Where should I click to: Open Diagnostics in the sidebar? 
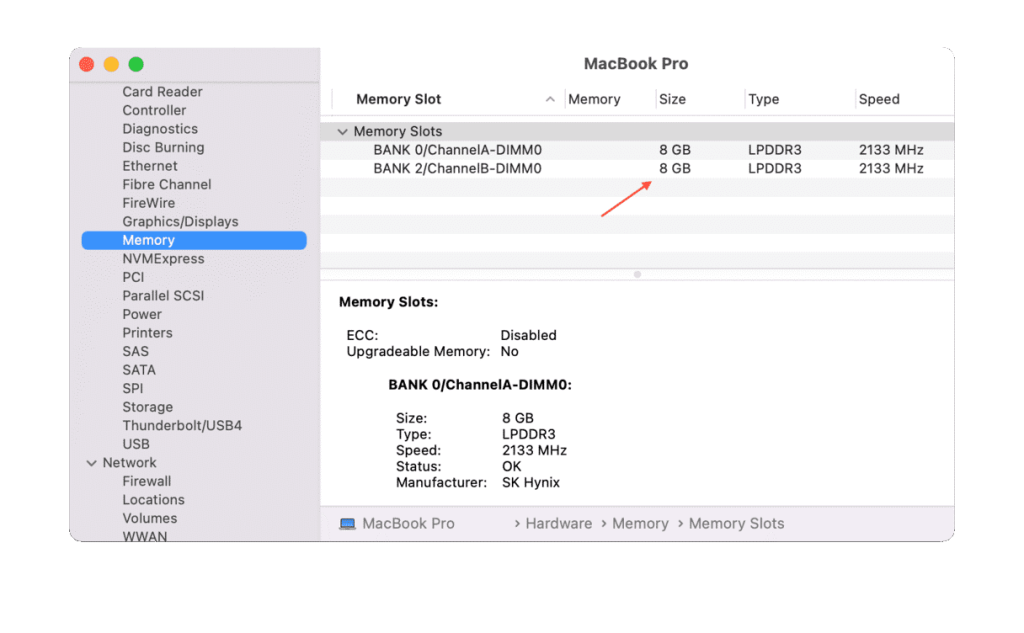[160, 129]
